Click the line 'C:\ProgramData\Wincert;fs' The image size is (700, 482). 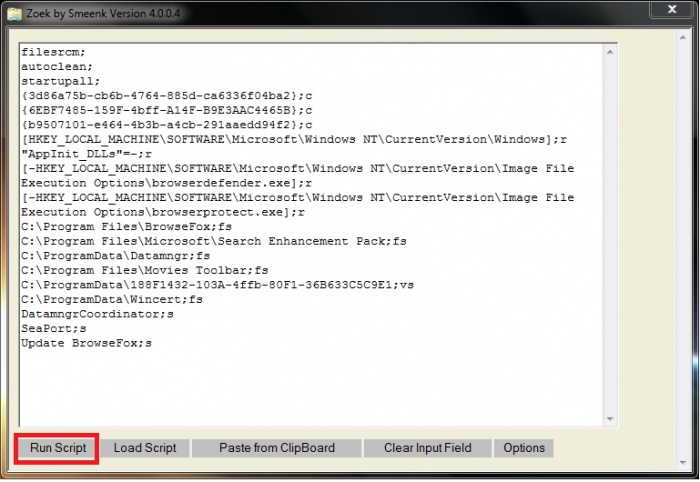[112, 299]
